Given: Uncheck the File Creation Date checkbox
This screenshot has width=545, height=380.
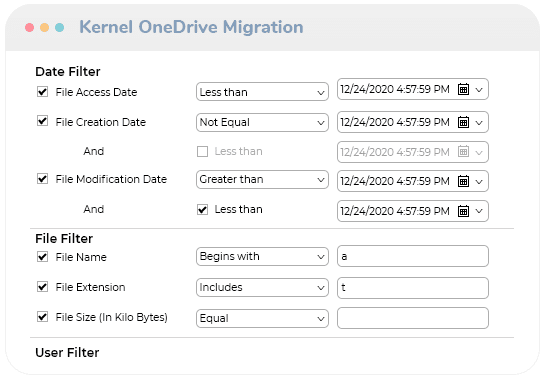Looking at the screenshot, I should tap(42, 121).
